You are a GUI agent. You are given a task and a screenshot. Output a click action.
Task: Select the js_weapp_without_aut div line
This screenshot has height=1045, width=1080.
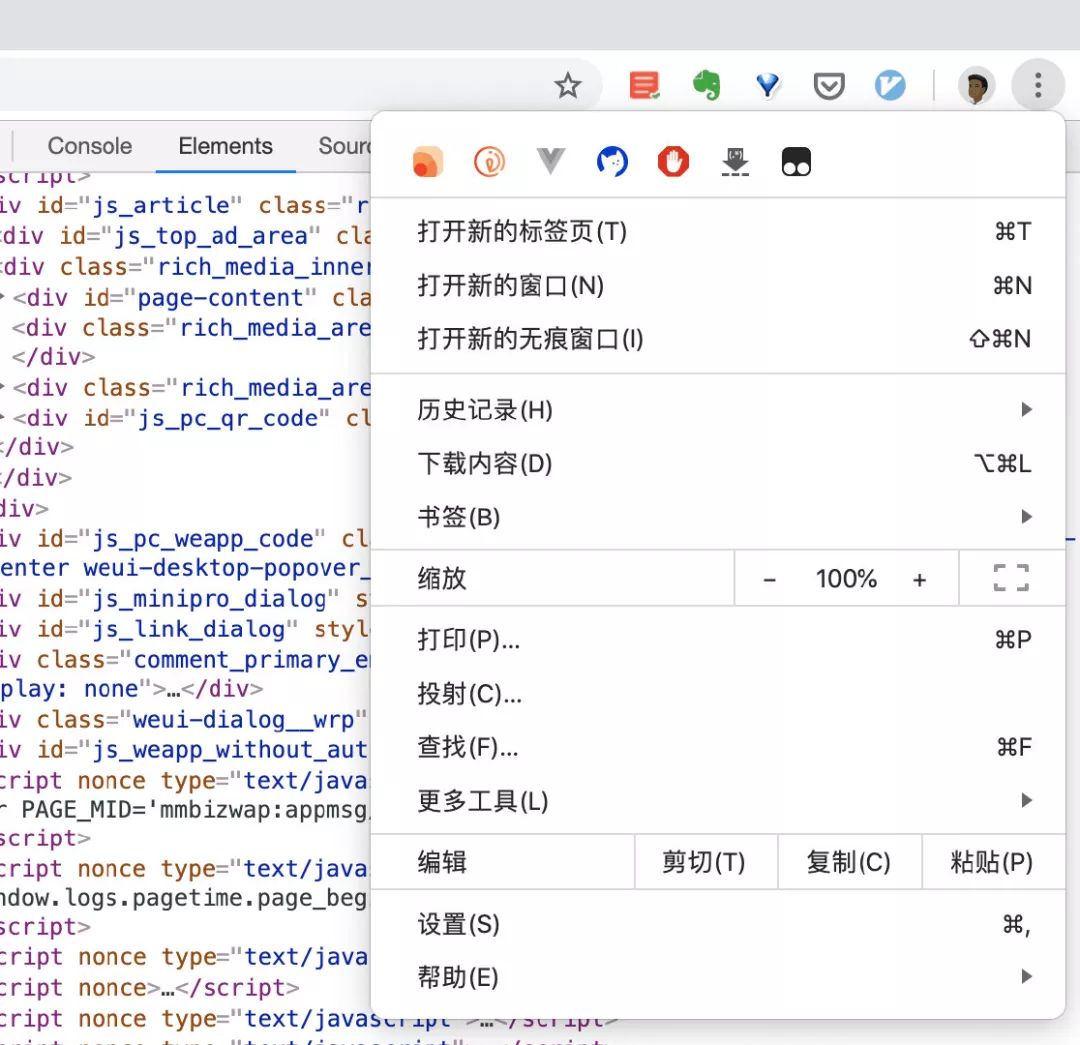coord(185,749)
